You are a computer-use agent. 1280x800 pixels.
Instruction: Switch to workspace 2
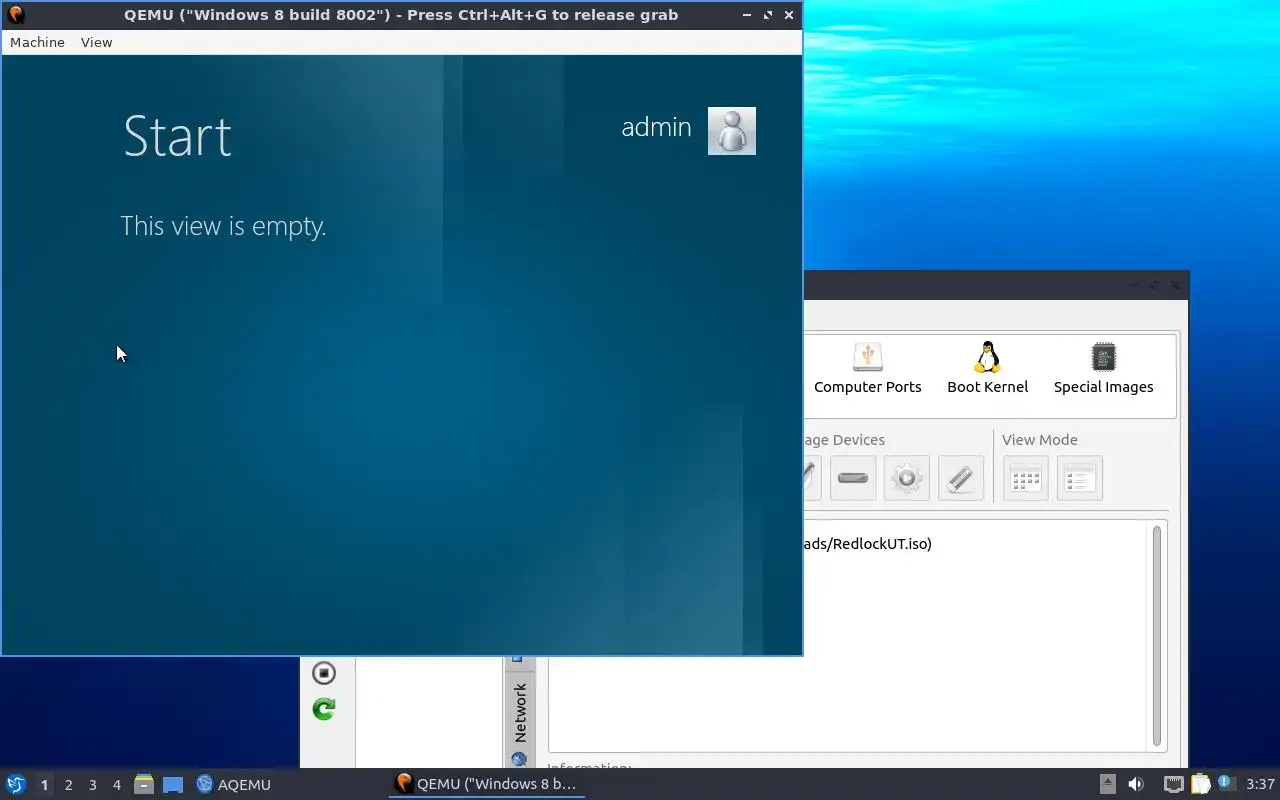click(x=68, y=785)
